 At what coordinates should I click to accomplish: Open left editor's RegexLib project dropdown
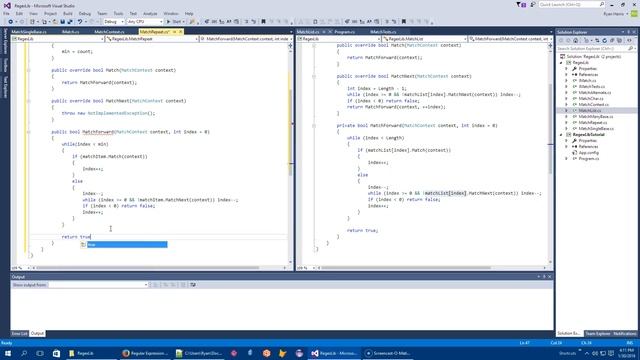click(58, 39)
